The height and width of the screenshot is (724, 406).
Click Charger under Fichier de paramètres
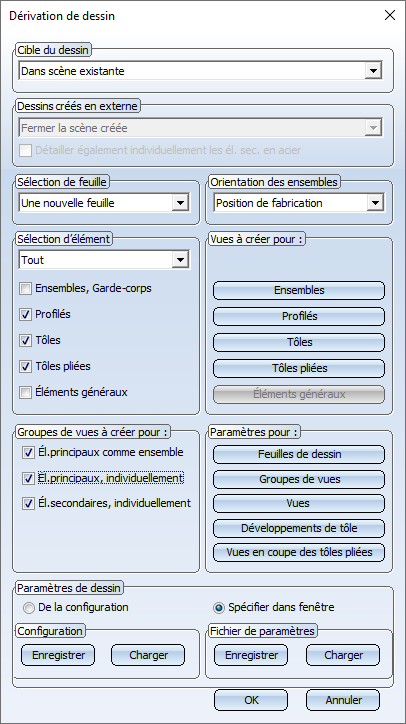[343, 655]
